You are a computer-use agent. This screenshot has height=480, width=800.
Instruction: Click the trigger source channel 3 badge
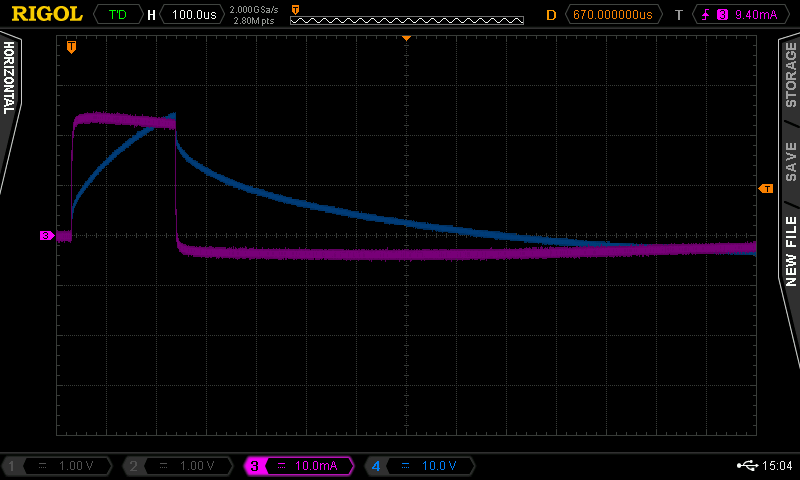point(722,15)
